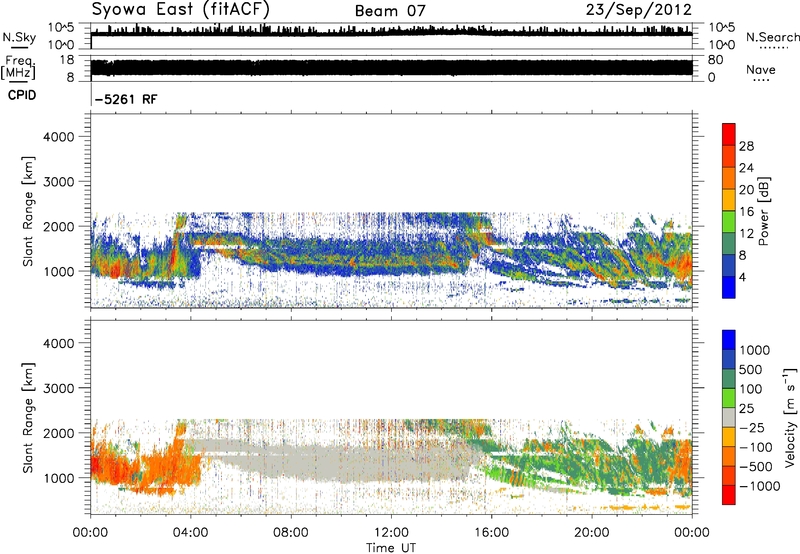Select the "Velocity [m s⁻¹]" color bar title
This screenshot has width=800, height=554.
[790, 417]
